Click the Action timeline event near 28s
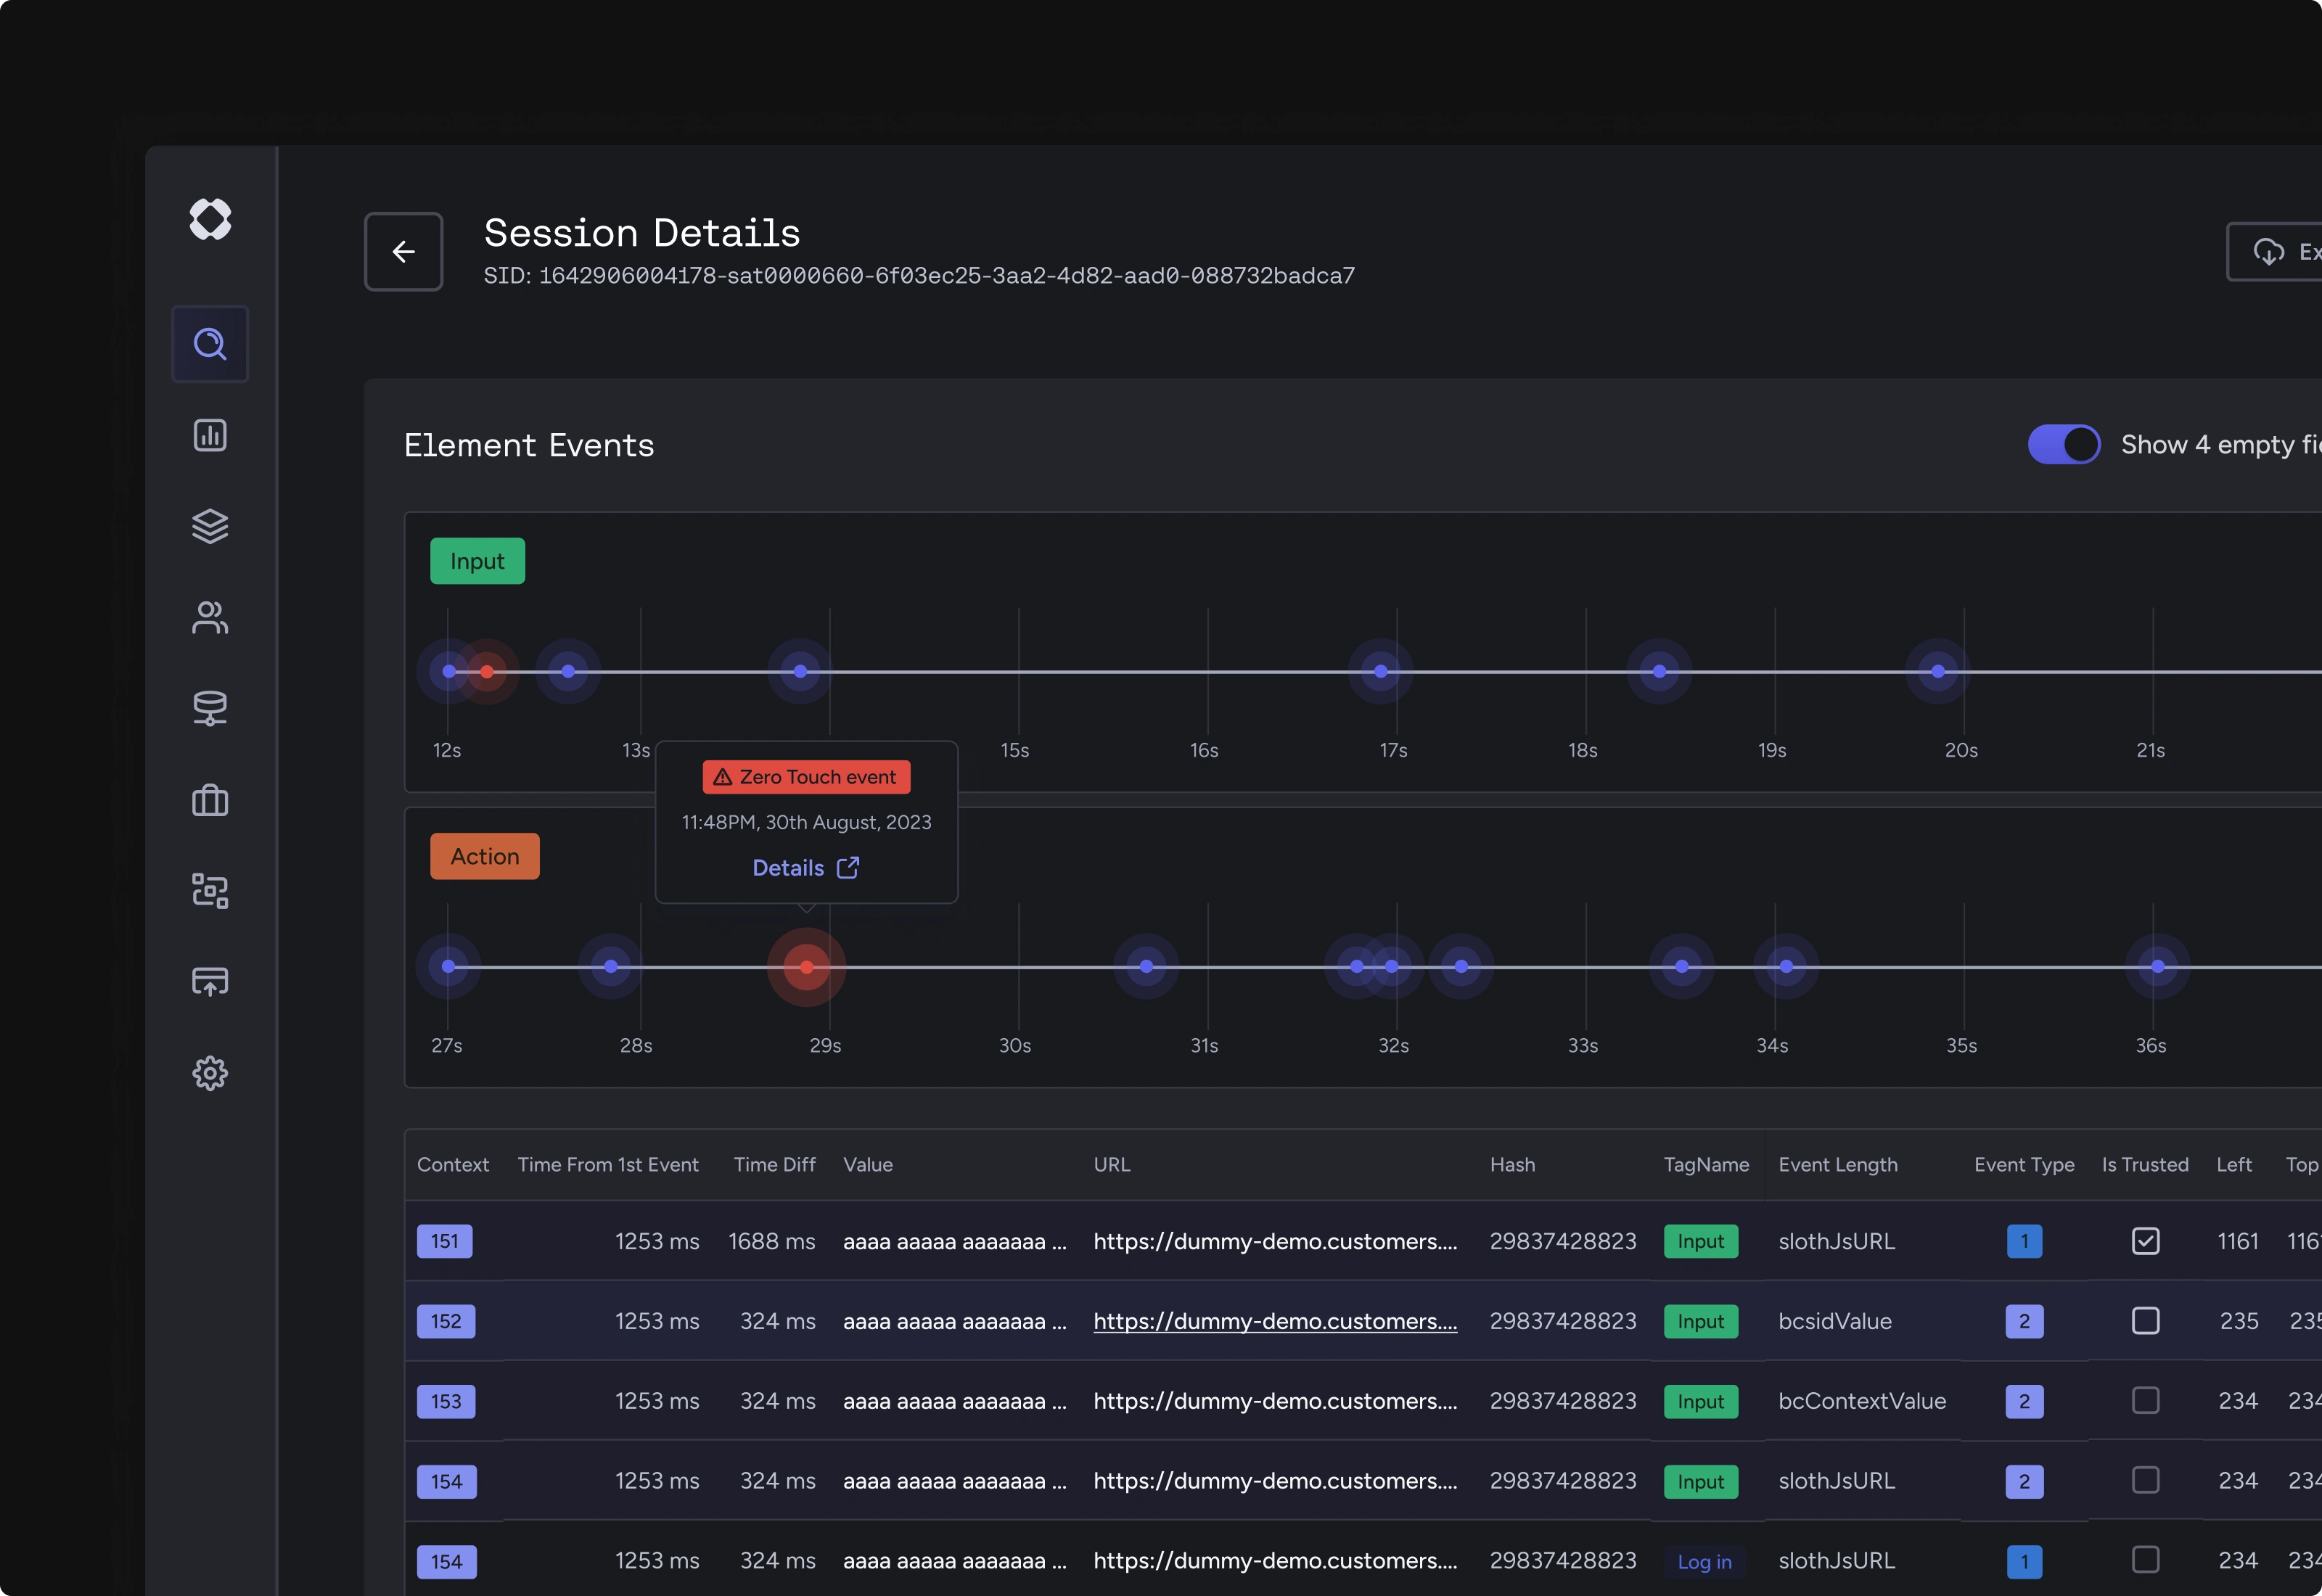 [611, 966]
